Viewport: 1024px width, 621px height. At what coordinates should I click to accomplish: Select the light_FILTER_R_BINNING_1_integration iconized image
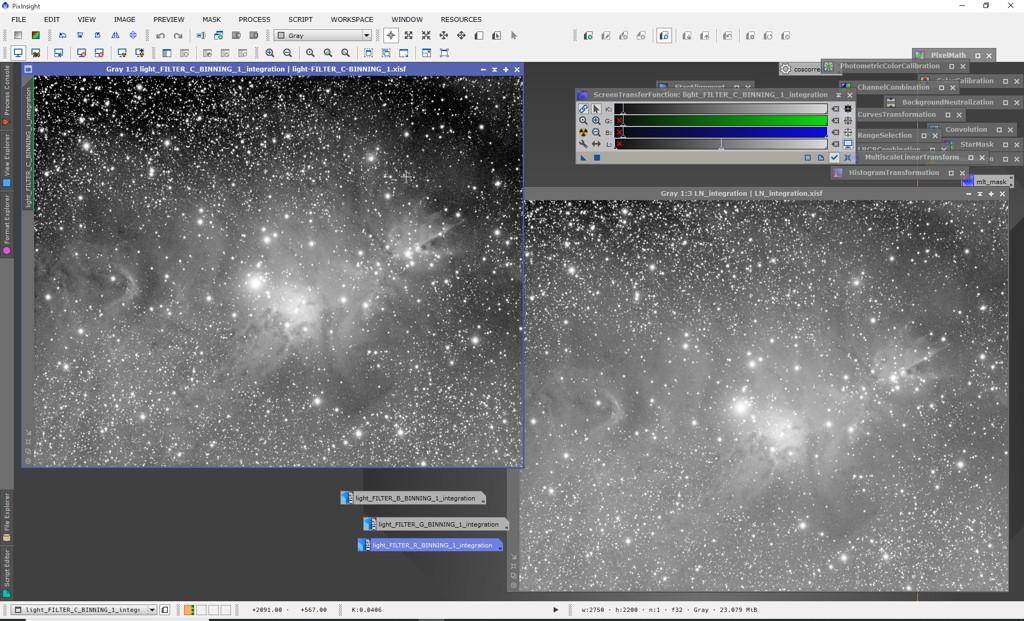(x=430, y=545)
